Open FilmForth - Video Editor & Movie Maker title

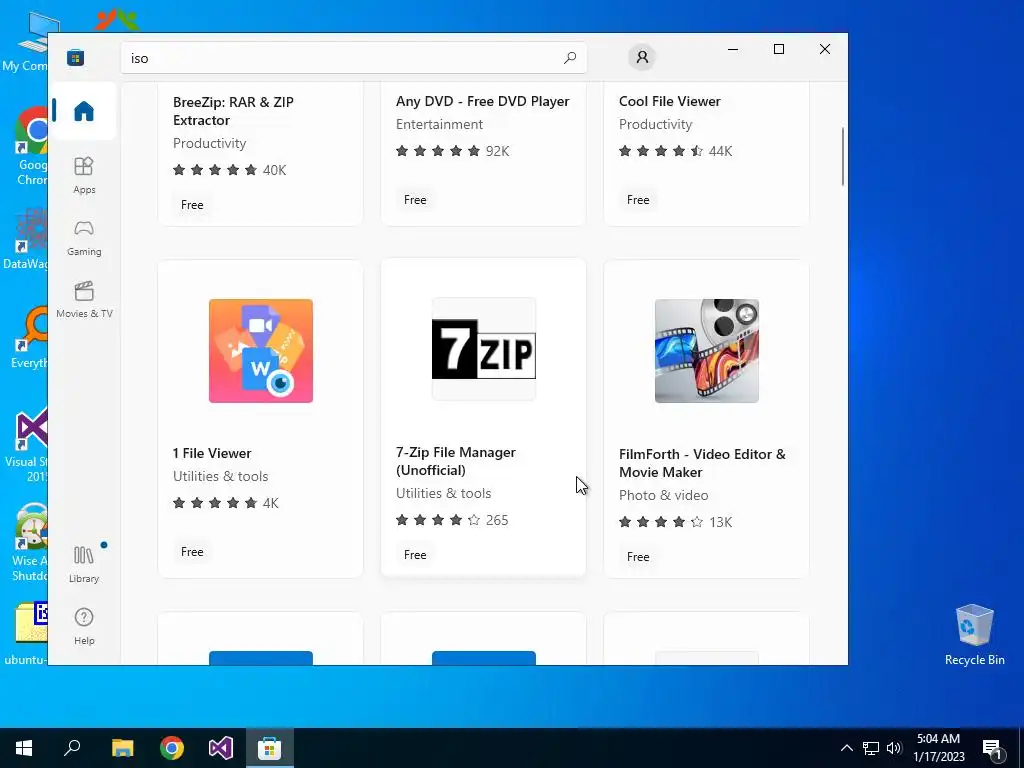click(x=702, y=463)
